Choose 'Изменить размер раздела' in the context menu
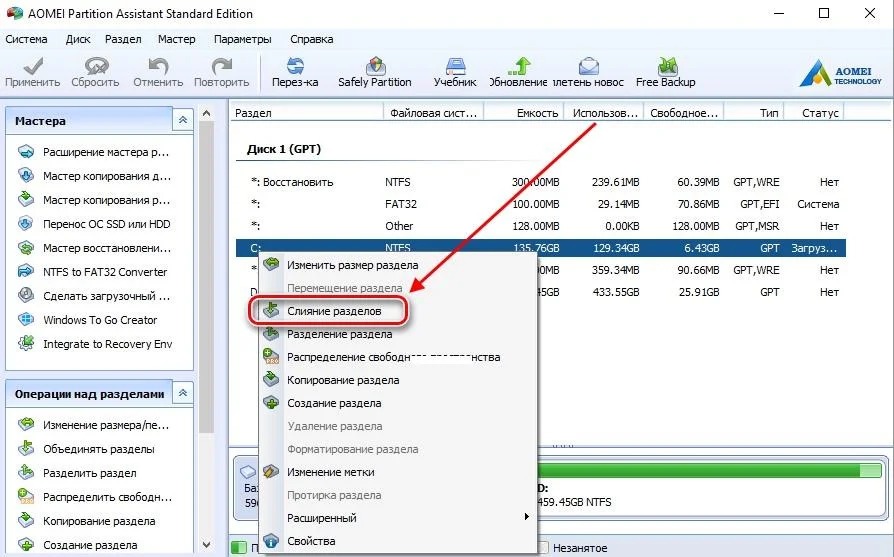 click(x=398, y=265)
